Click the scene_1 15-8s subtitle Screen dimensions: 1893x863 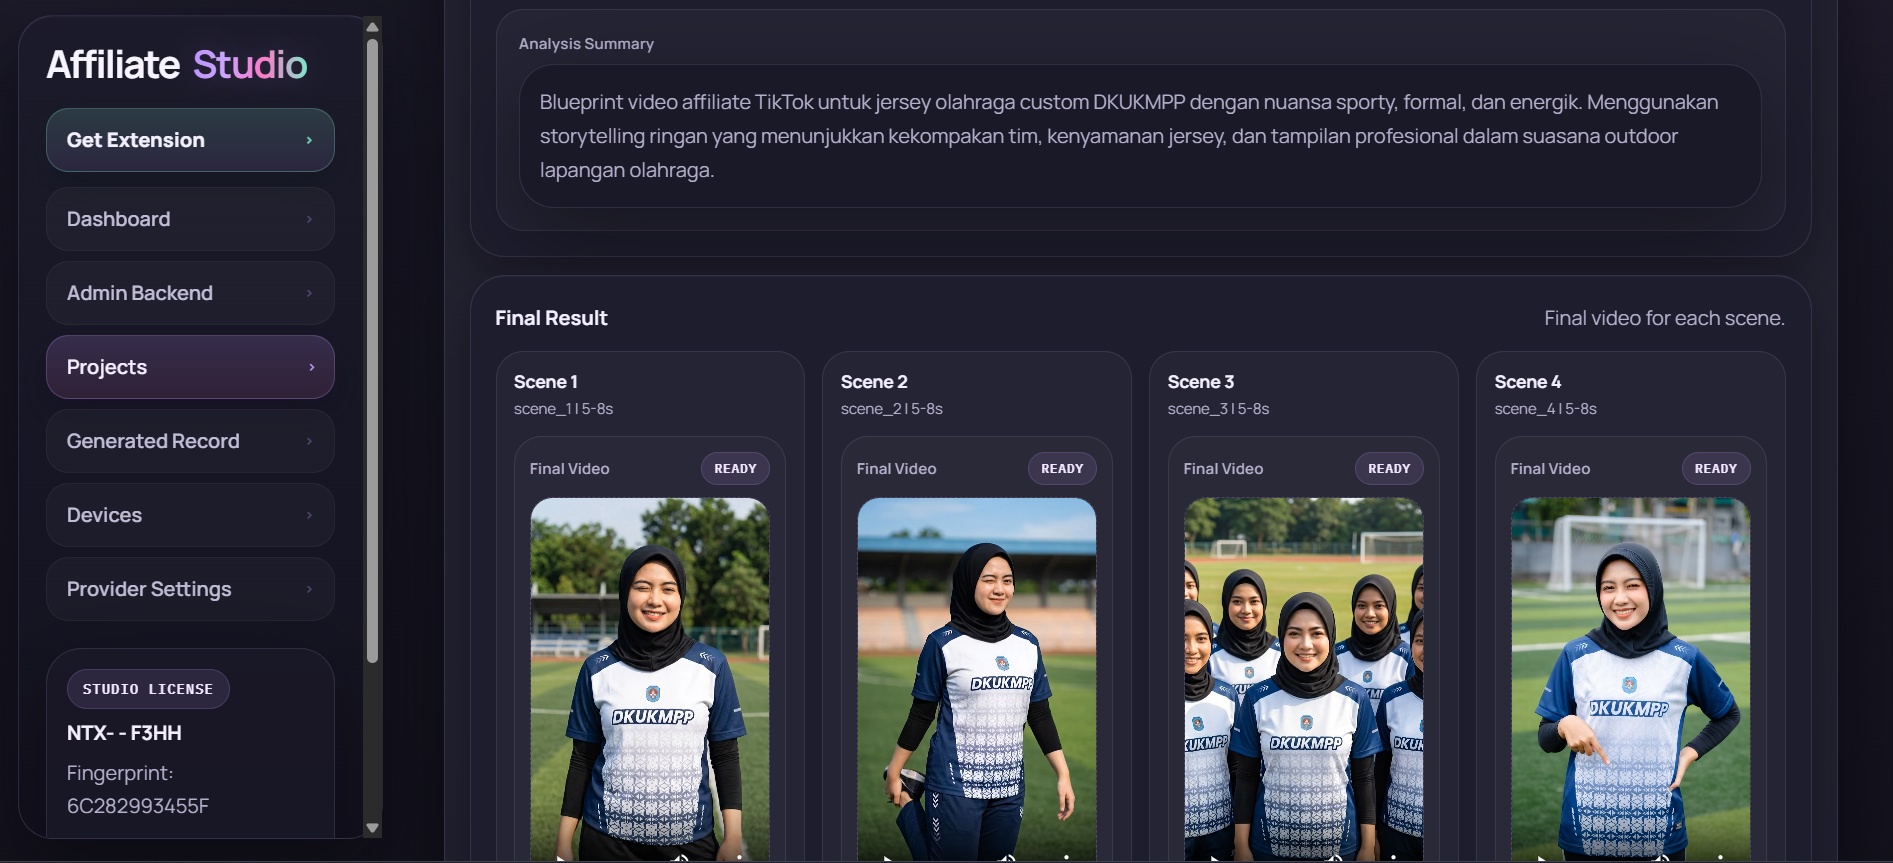(x=564, y=409)
